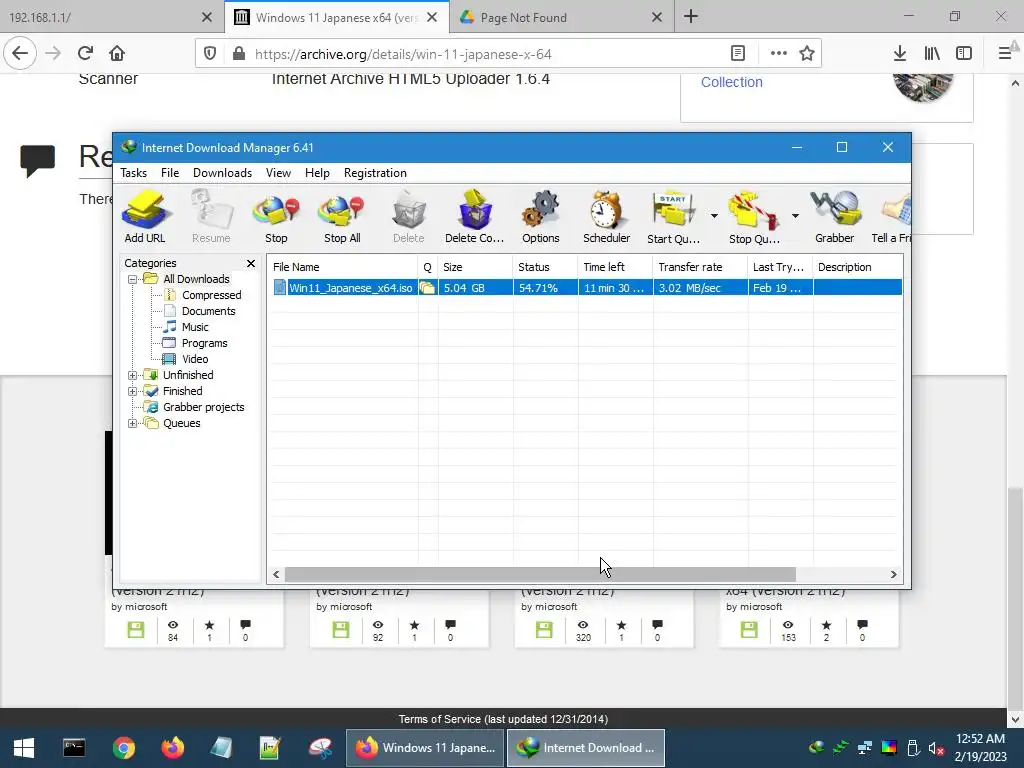Screen dimensions: 1024x768
Task: Select Win11_Japanese_x64.iso download row
Action: coord(586,288)
